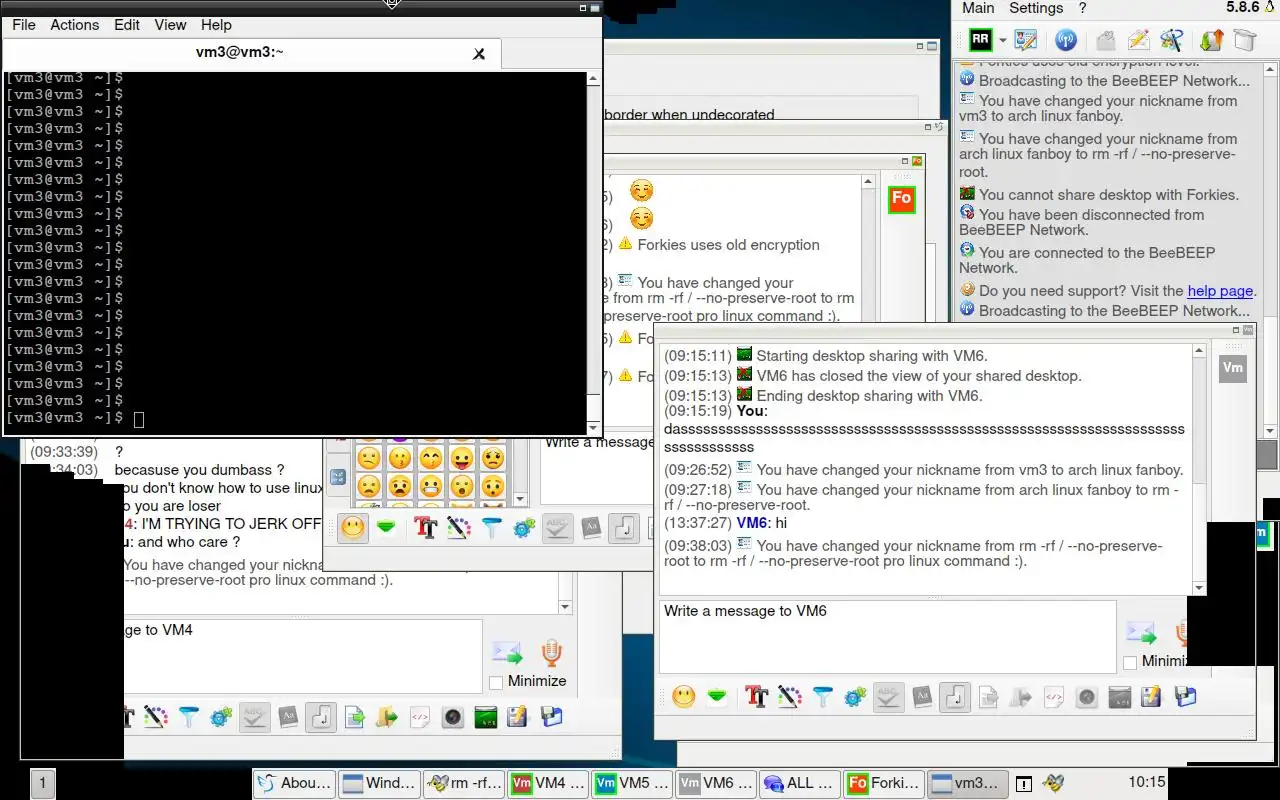1280x800 pixels.
Task: Open the help page link
Action: pos(1220,291)
